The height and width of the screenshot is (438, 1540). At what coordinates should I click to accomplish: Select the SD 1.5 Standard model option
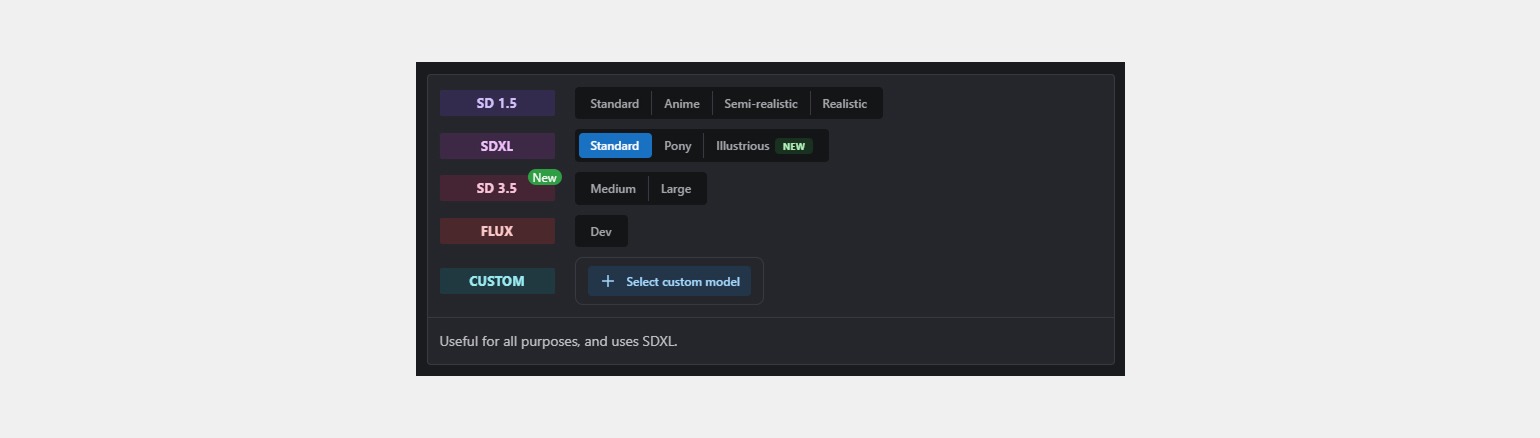point(614,104)
